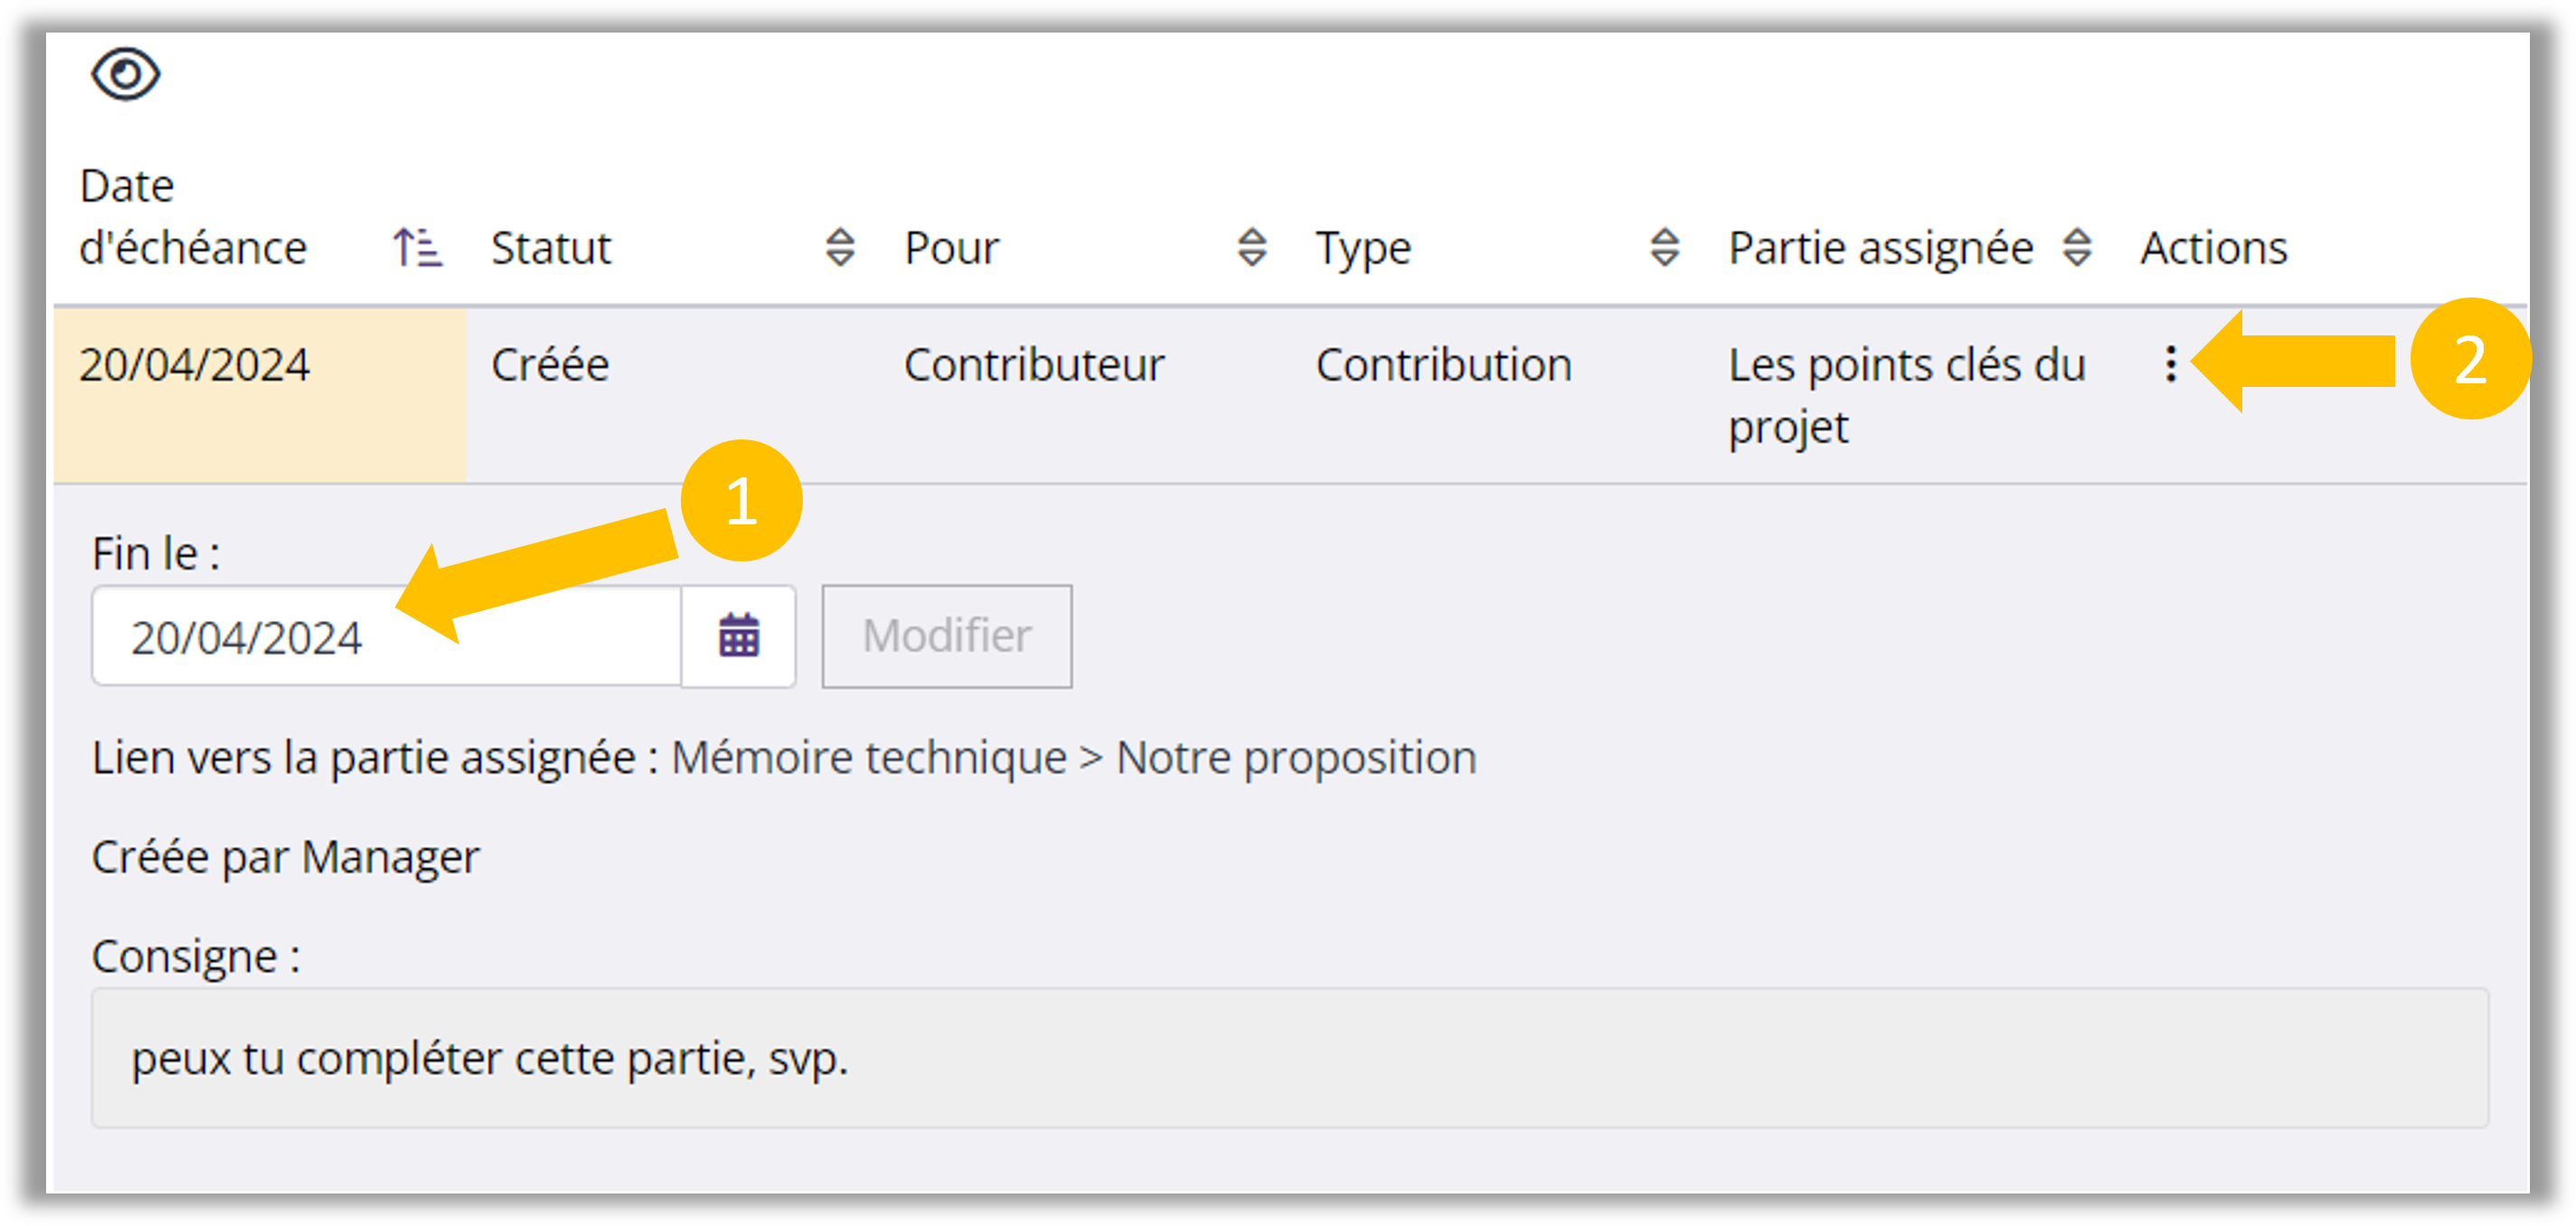2576x1226 pixels.
Task: Click the Les points clés du projet cell
Action: click(1906, 395)
